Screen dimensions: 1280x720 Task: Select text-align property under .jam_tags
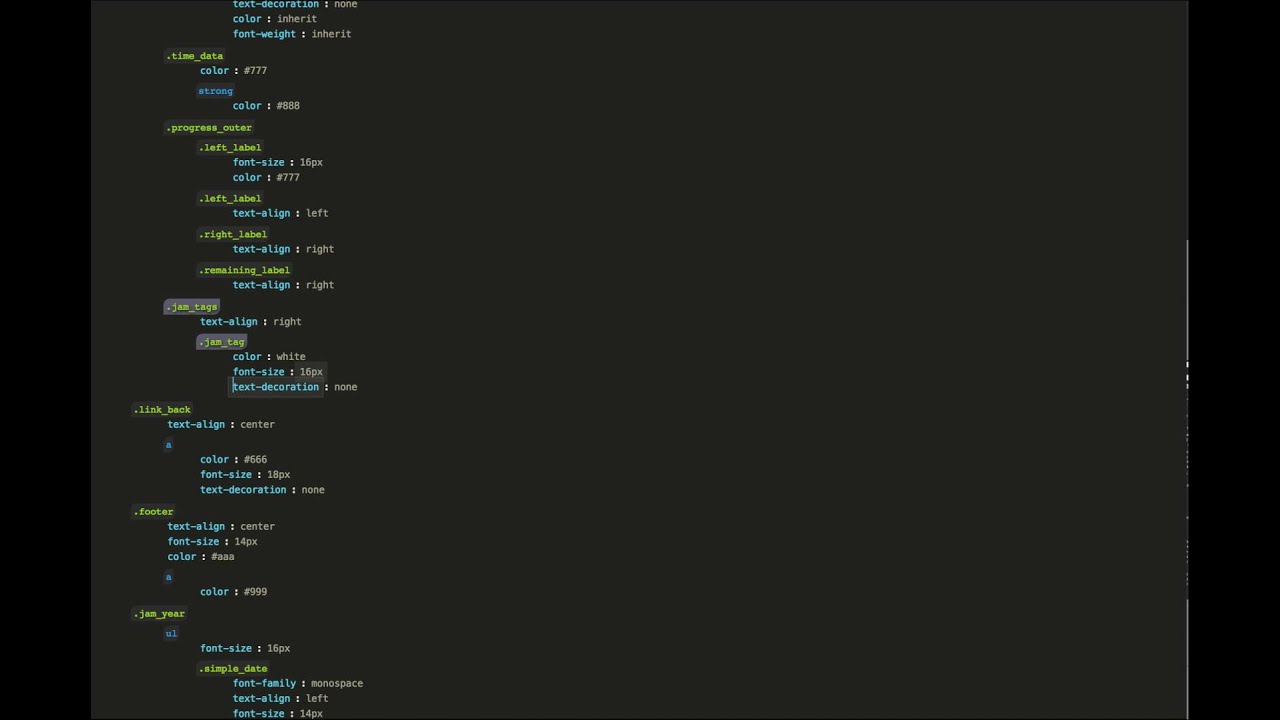[229, 322]
